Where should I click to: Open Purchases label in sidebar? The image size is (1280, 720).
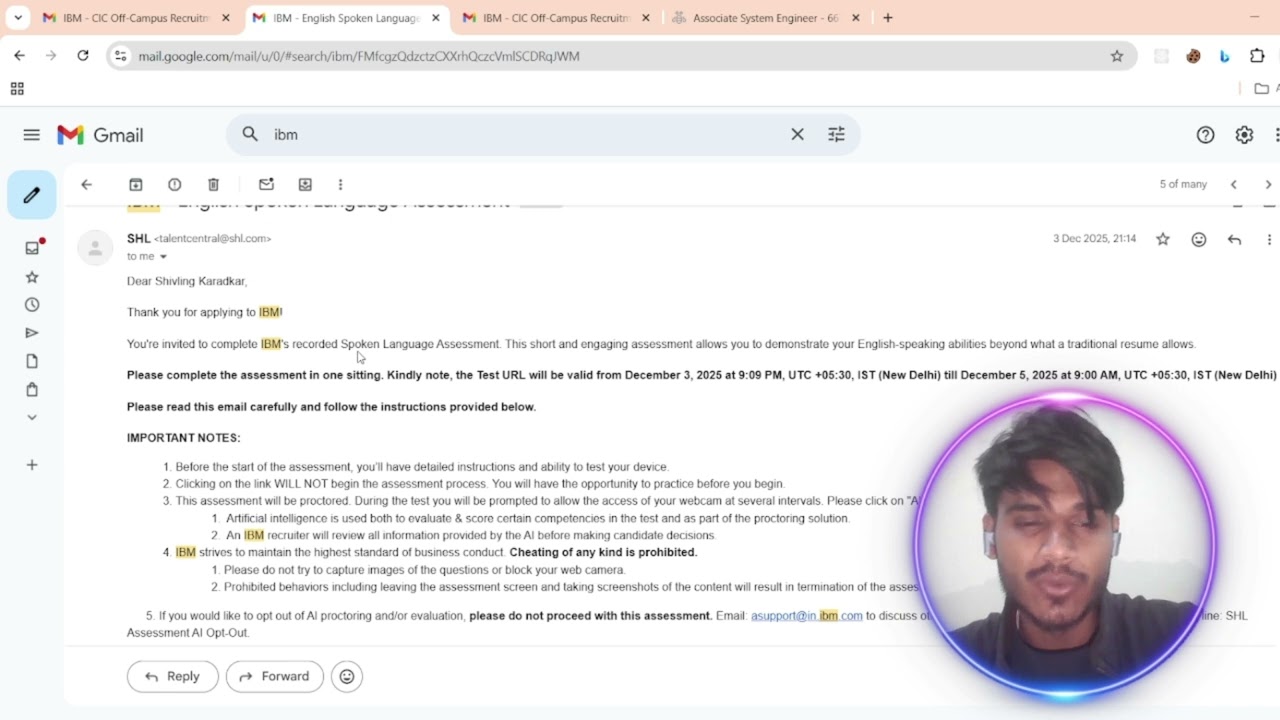(x=32, y=389)
